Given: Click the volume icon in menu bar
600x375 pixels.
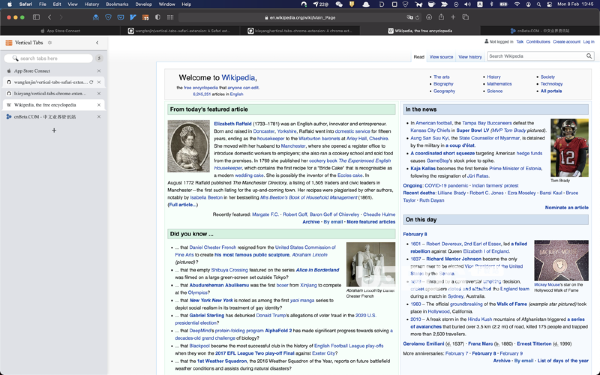Looking at the screenshot, I should tap(468, 5).
